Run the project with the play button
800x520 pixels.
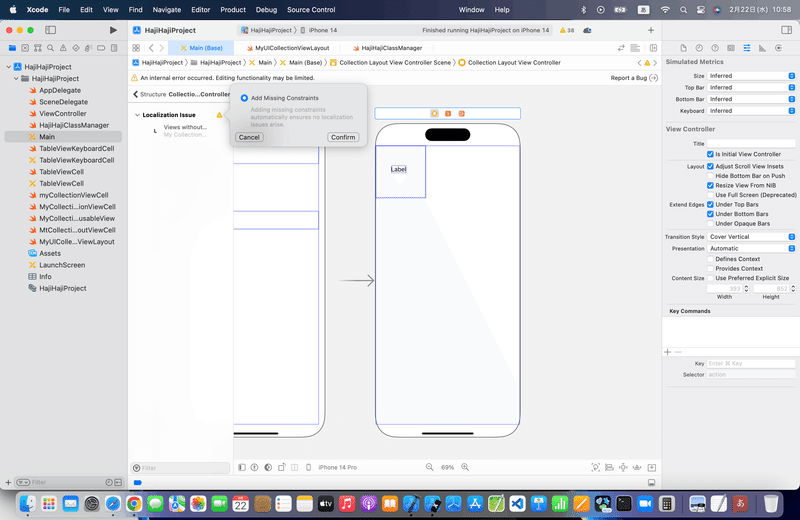(x=113, y=30)
